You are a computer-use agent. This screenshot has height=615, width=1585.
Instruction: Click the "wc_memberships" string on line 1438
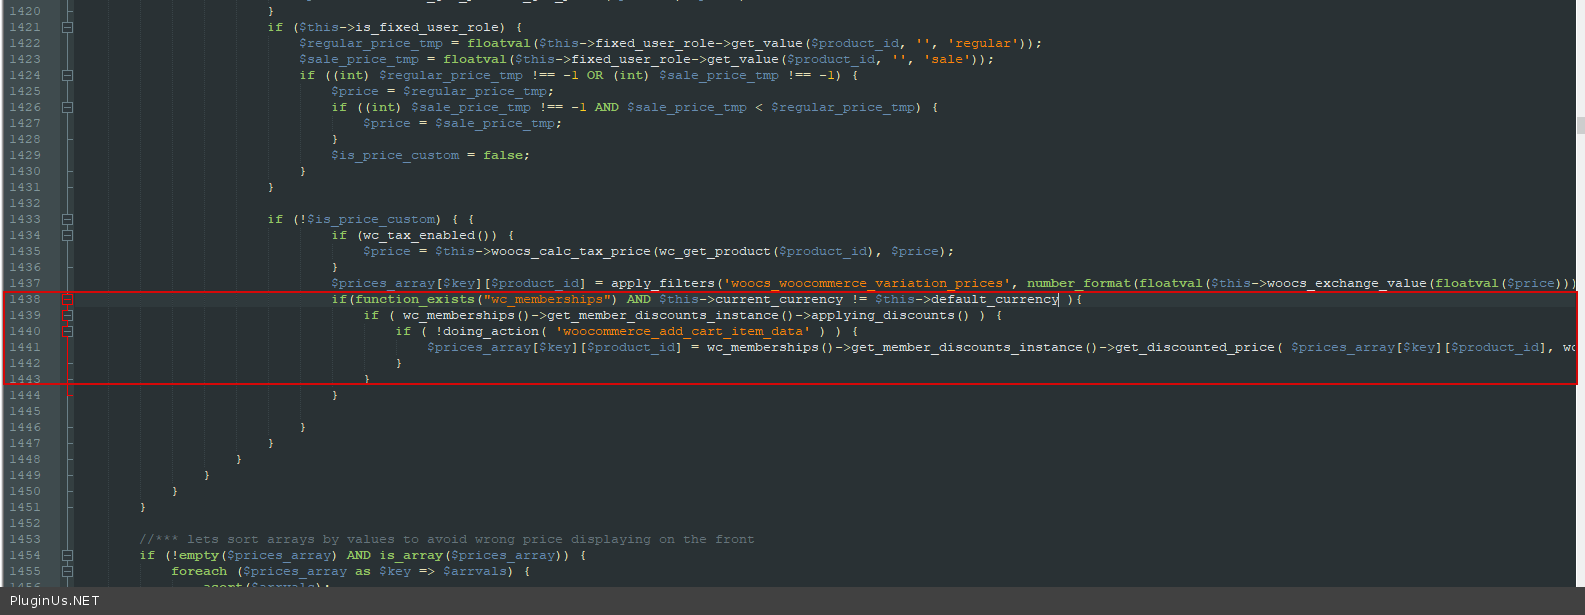[547, 299]
